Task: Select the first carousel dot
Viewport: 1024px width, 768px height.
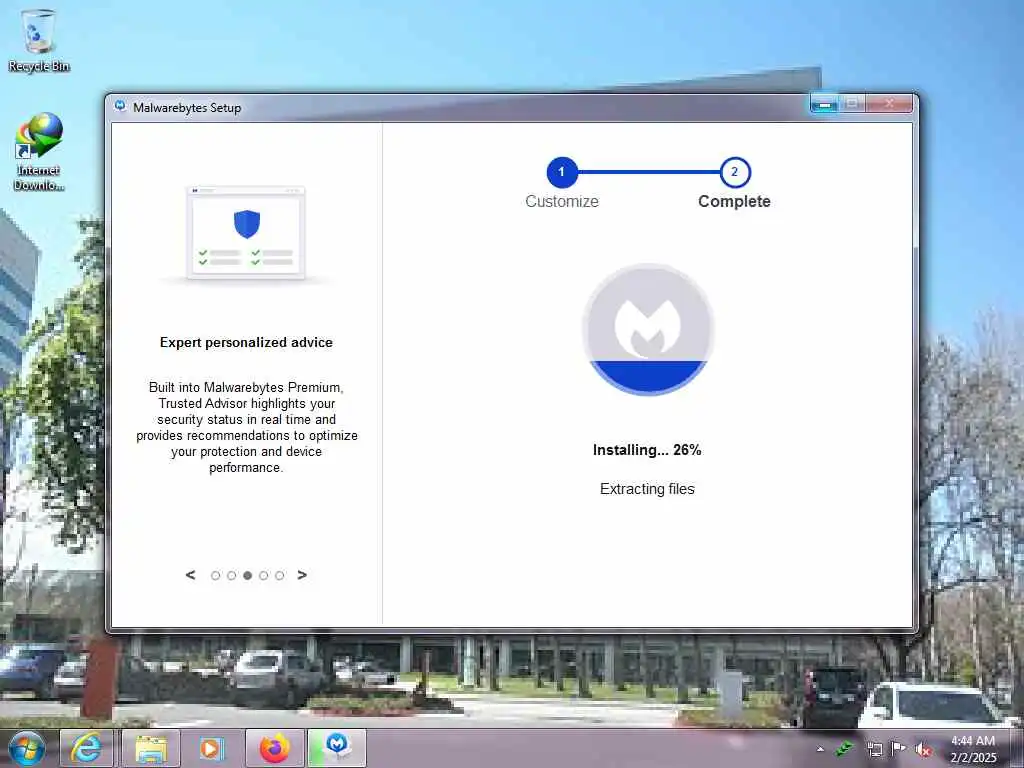Action: click(x=216, y=575)
